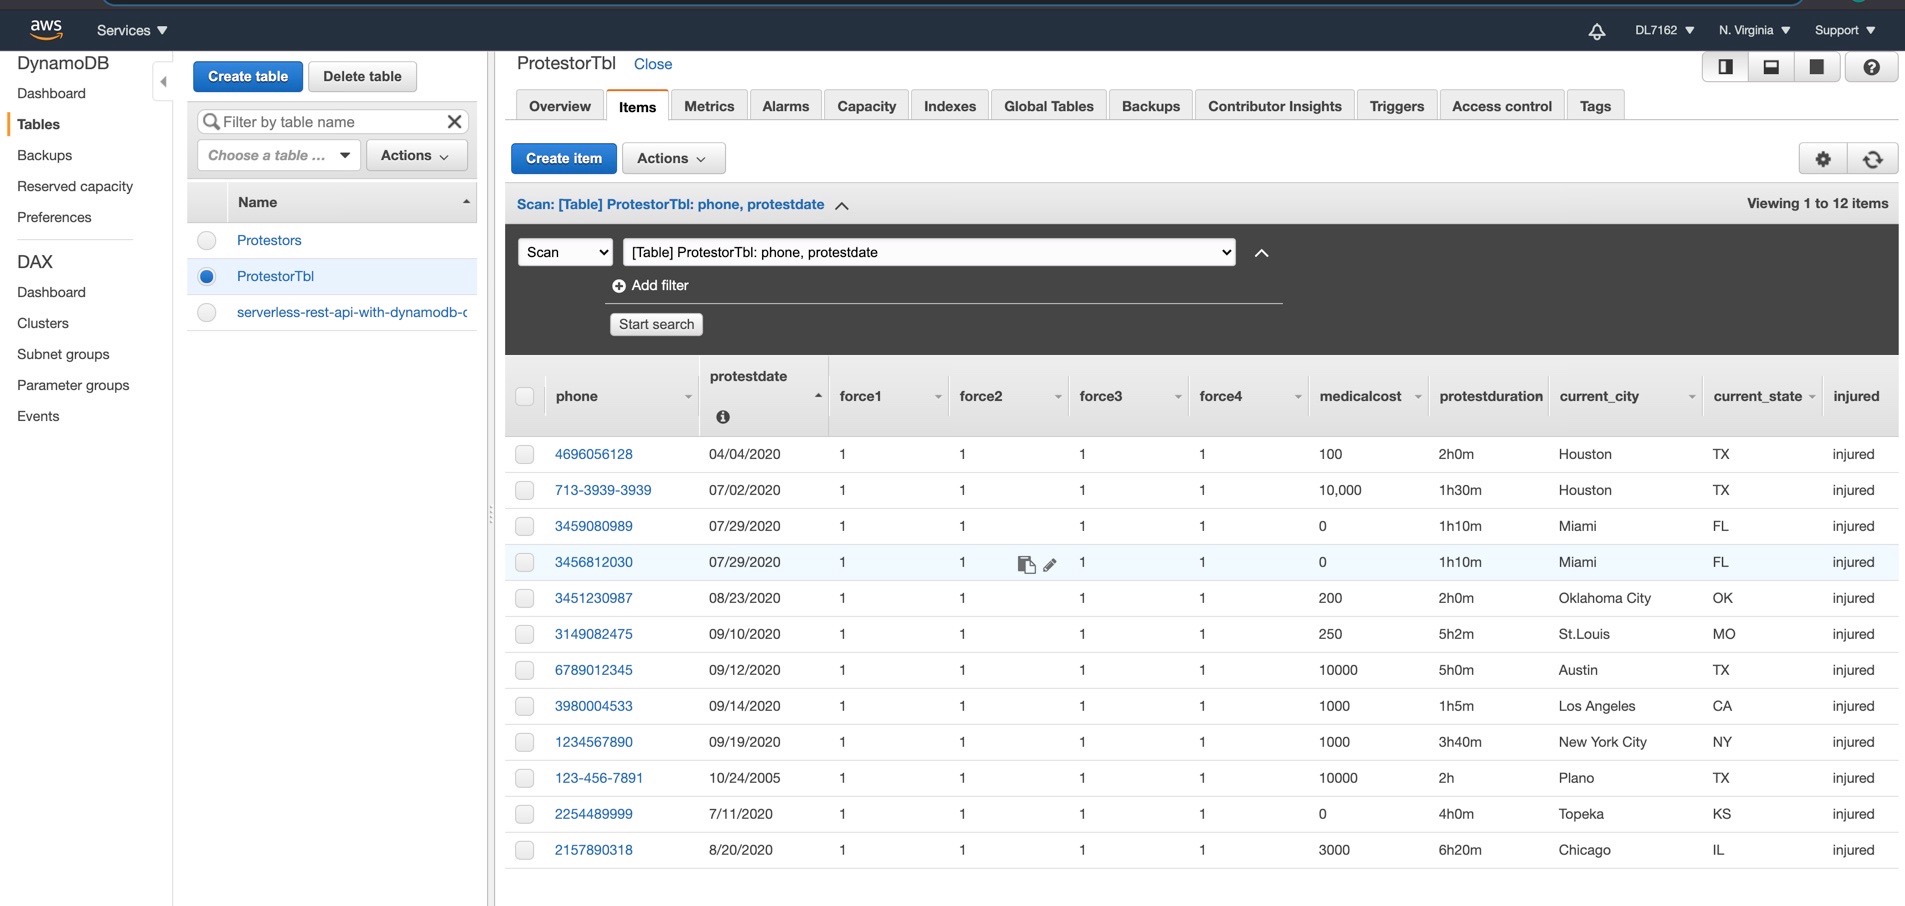Switch to the Alarms tab

[786, 106]
